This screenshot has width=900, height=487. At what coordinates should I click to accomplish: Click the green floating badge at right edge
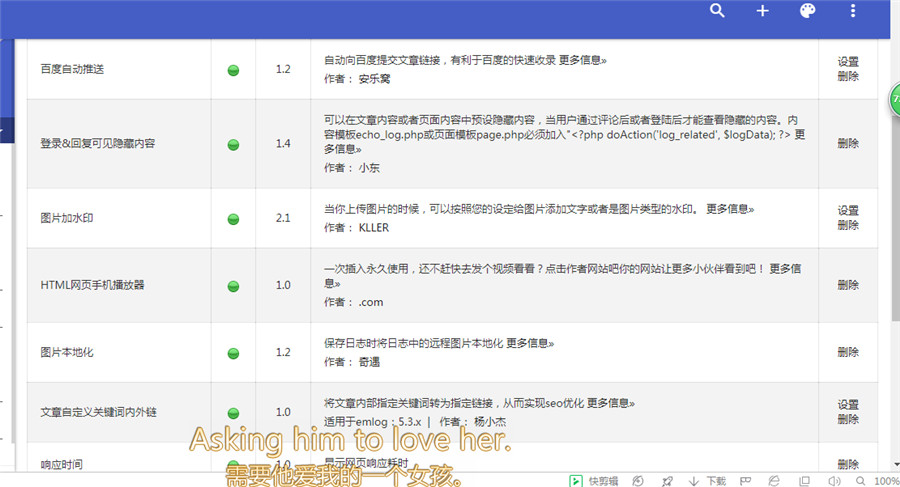point(894,101)
